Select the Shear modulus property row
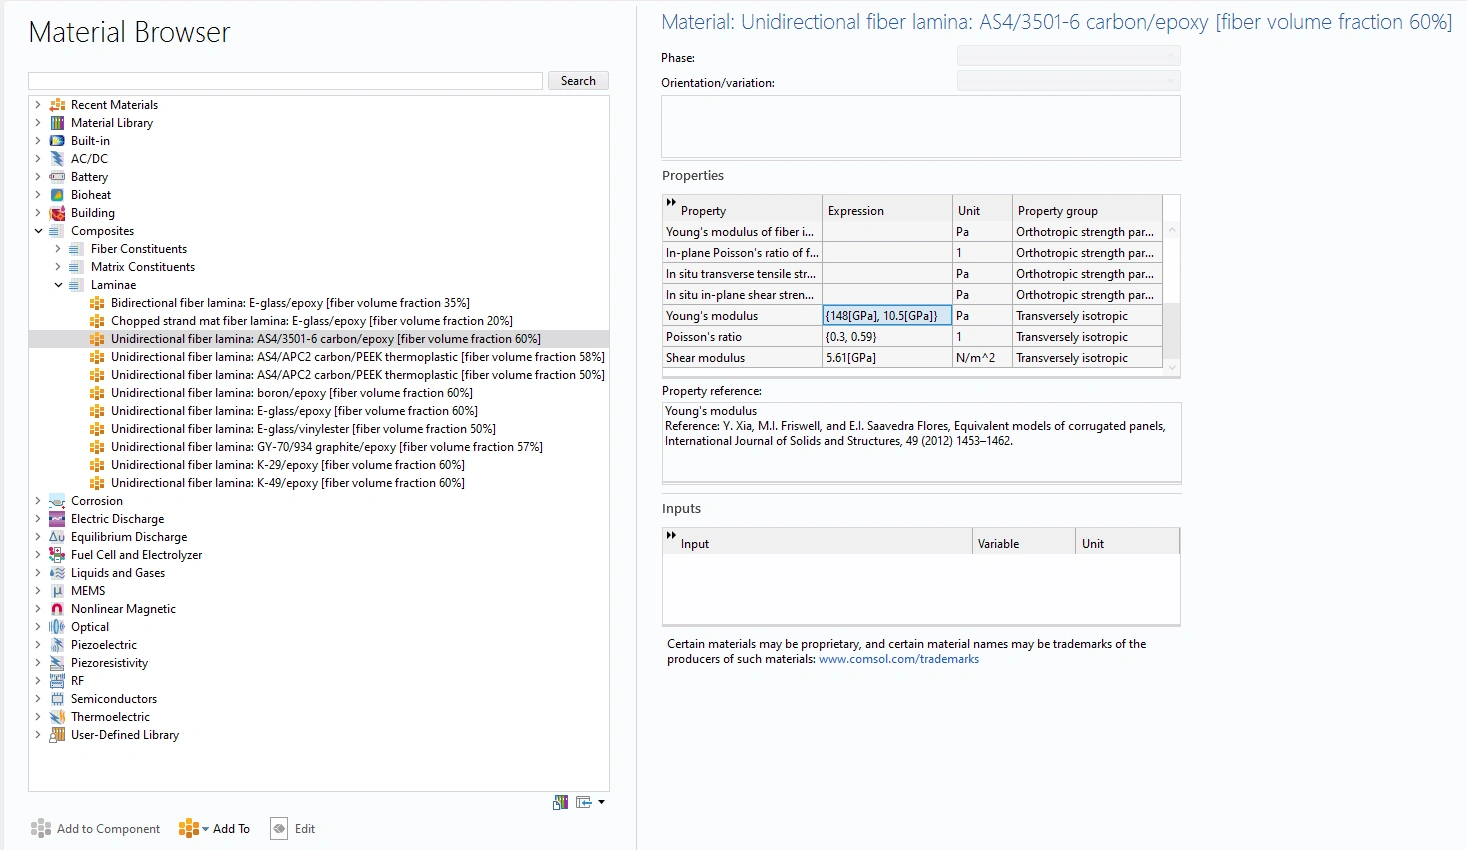Screen dimensions: 1467x850 pos(741,358)
